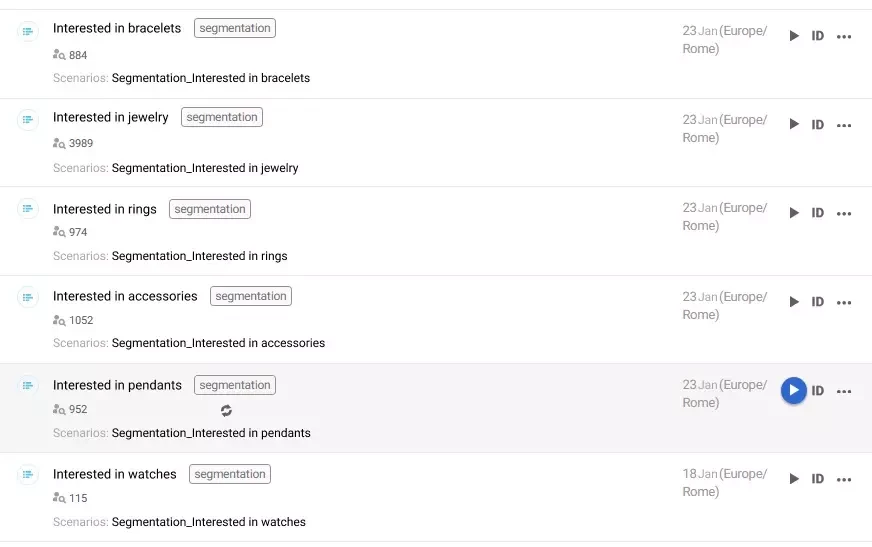Open scenario Segmentation_Interested in rings
This screenshot has width=872, height=547.
pos(200,256)
